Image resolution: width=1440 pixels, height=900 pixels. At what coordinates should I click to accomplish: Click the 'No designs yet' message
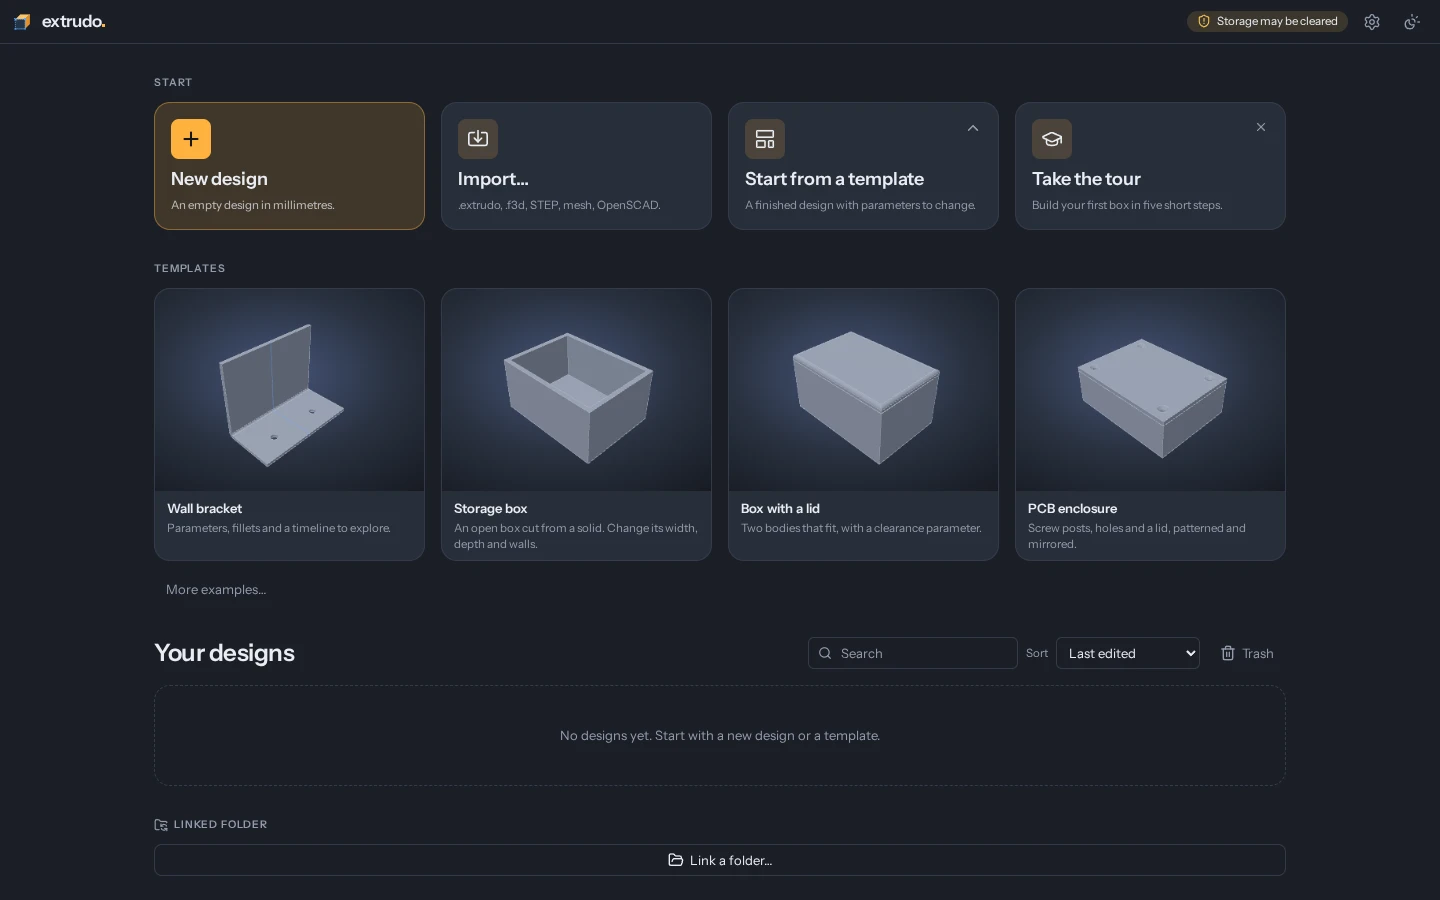[720, 736]
